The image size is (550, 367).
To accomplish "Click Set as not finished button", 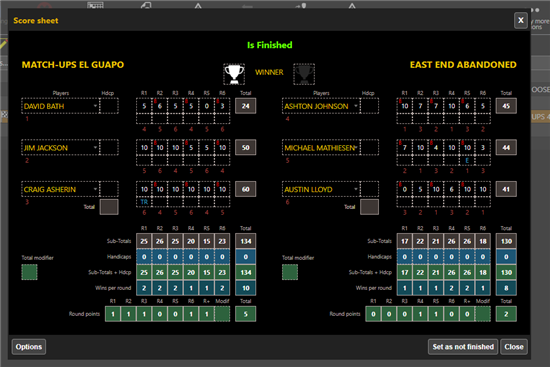I will pyautogui.click(x=463, y=347).
